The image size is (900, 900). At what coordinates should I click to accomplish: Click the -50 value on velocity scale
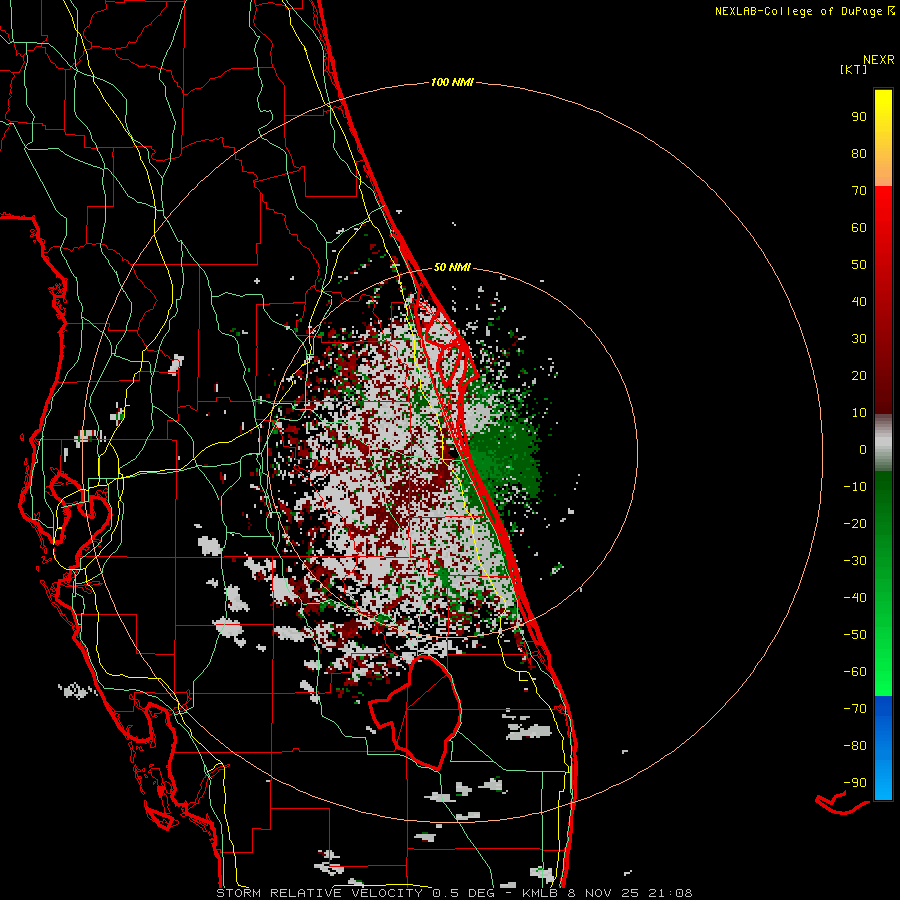point(855,635)
